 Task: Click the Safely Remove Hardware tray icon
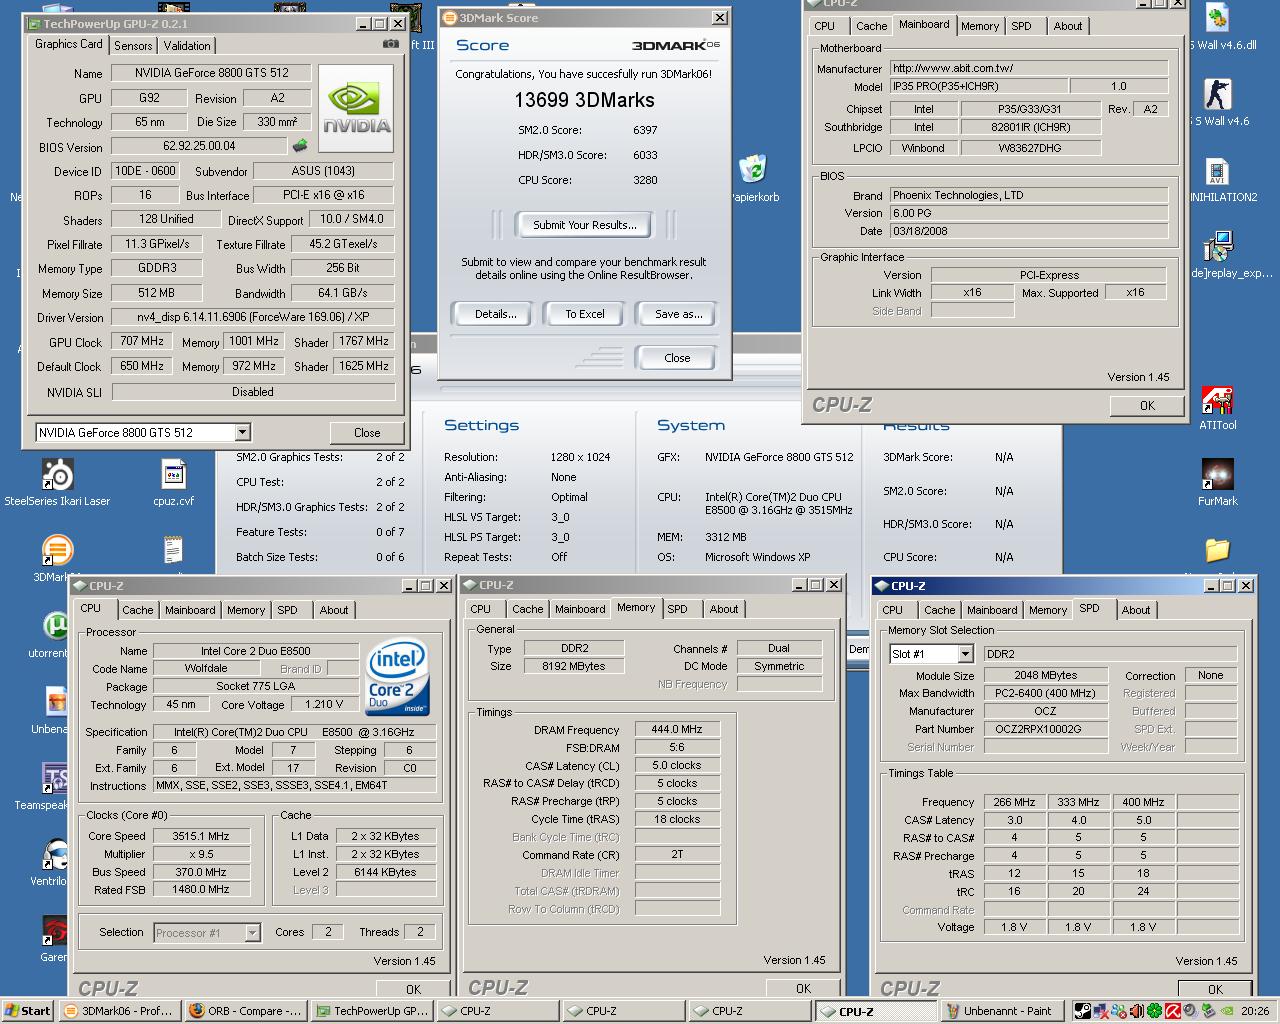[x=1208, y=1011]
